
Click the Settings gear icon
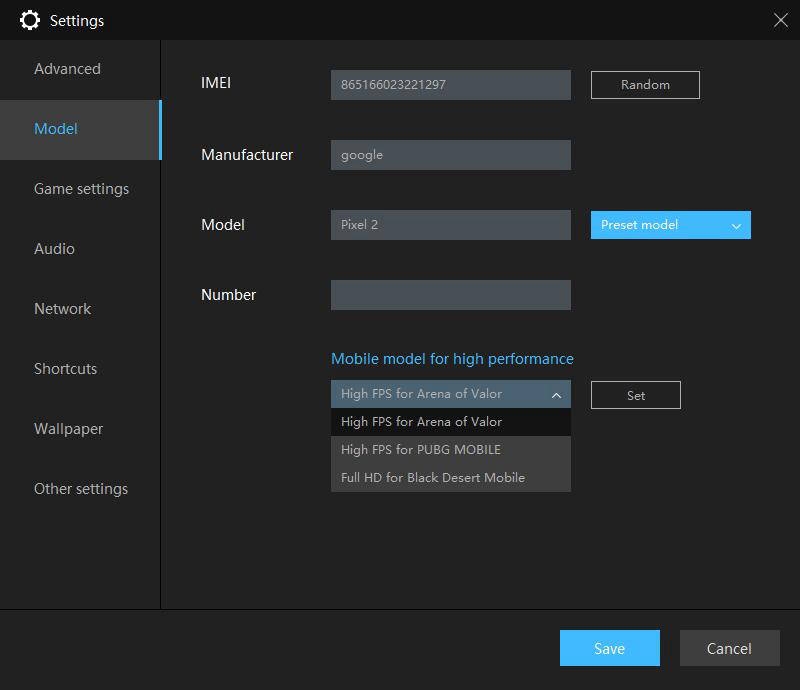click(x=30, y=20)
